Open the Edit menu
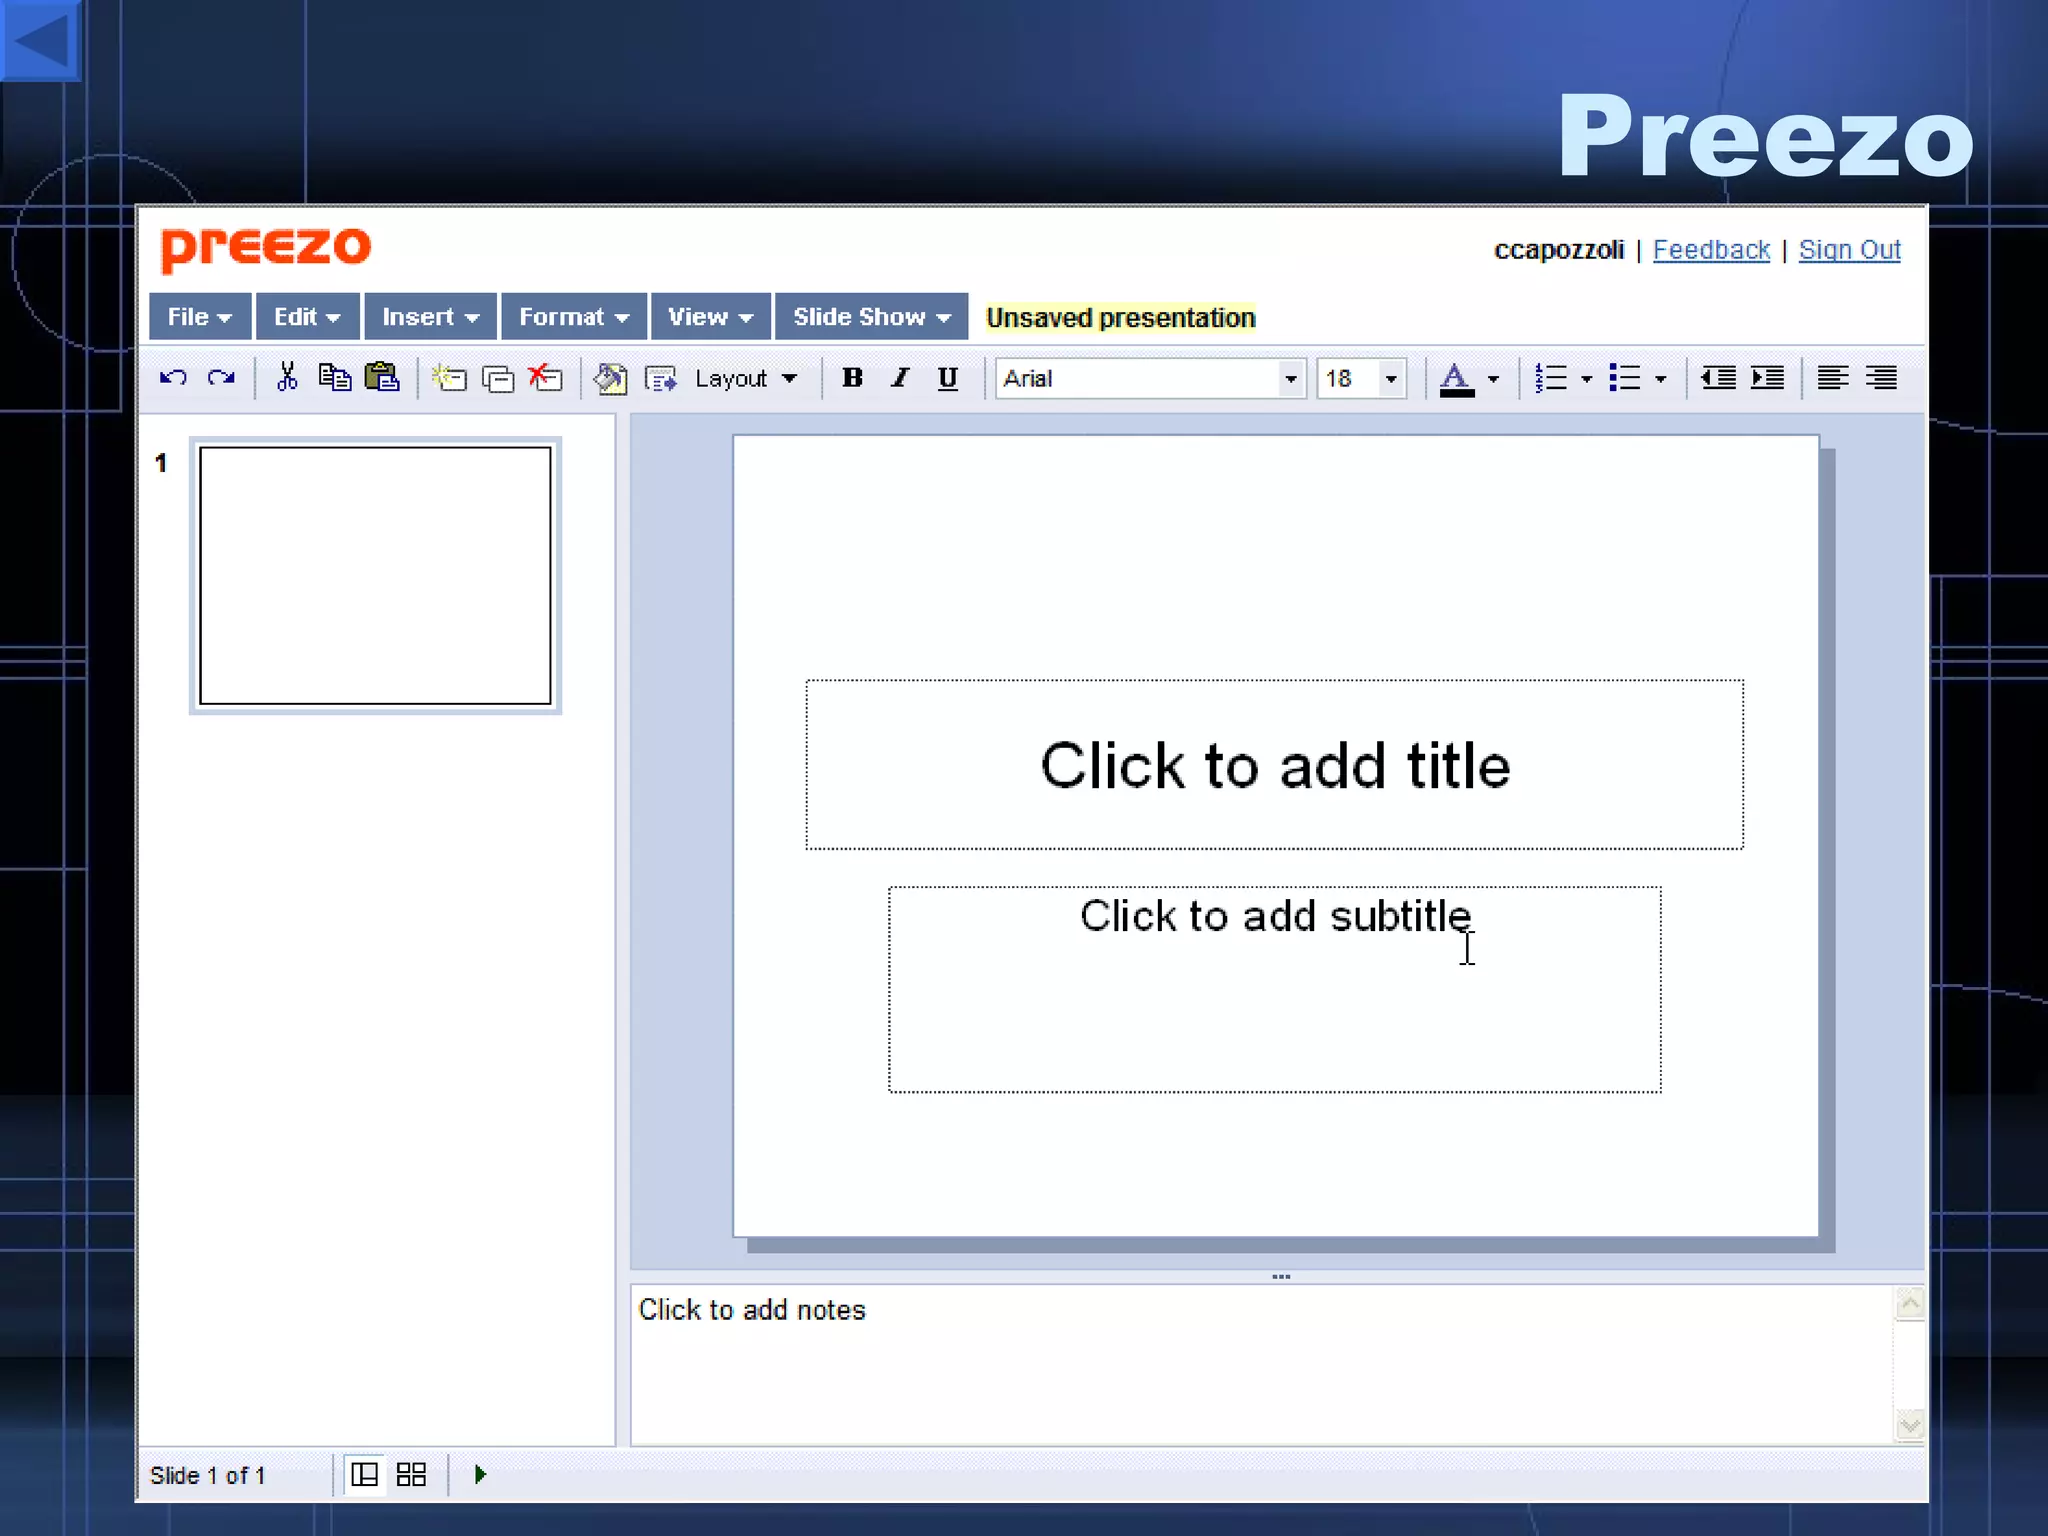The image size is (2048, 1536). tap(307, 317)
